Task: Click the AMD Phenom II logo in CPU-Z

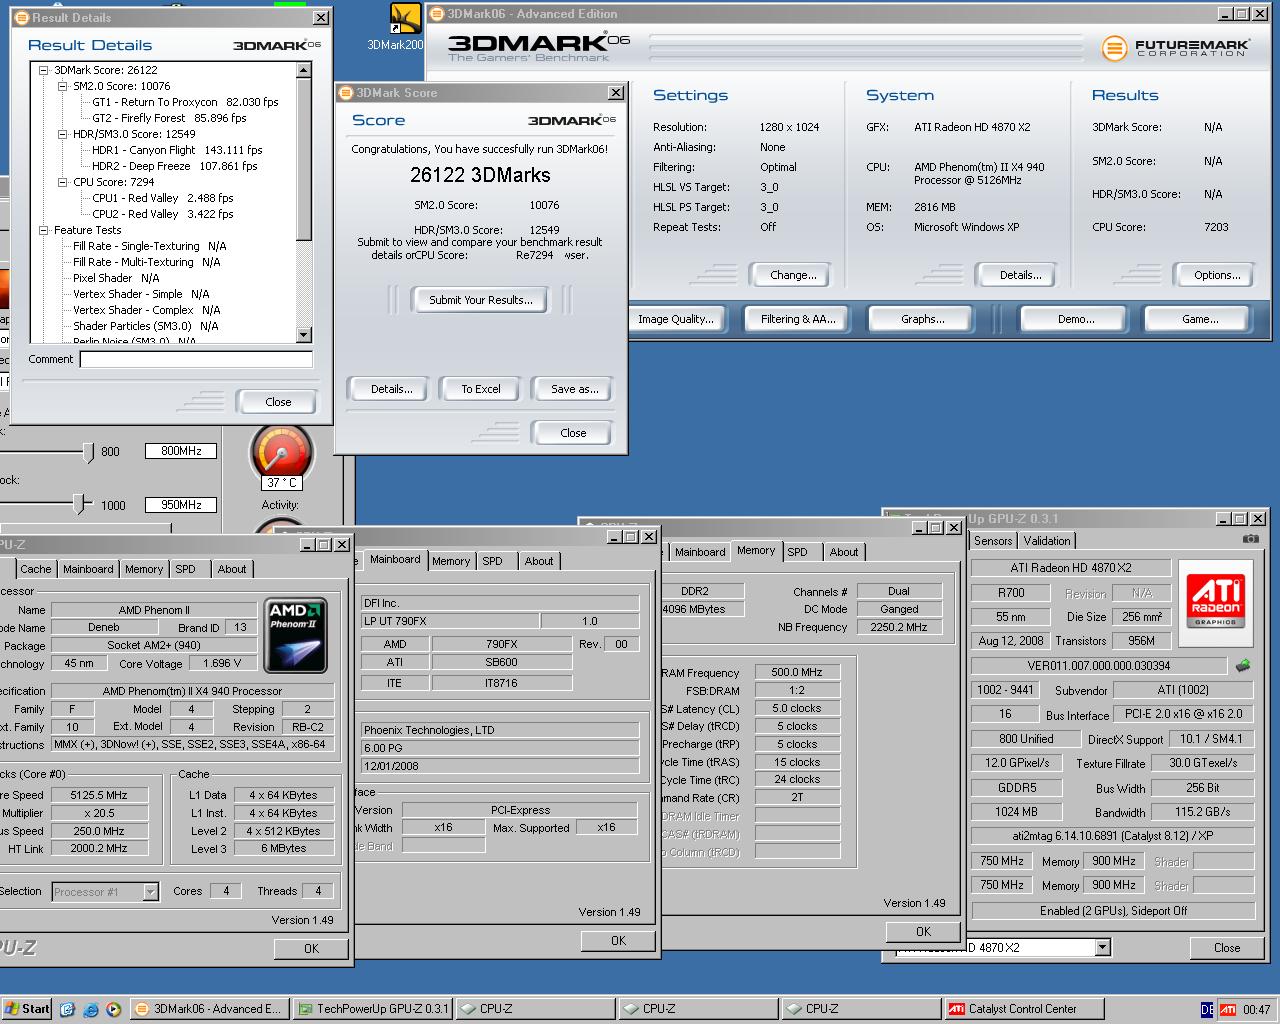Action: tap(296, 634)
